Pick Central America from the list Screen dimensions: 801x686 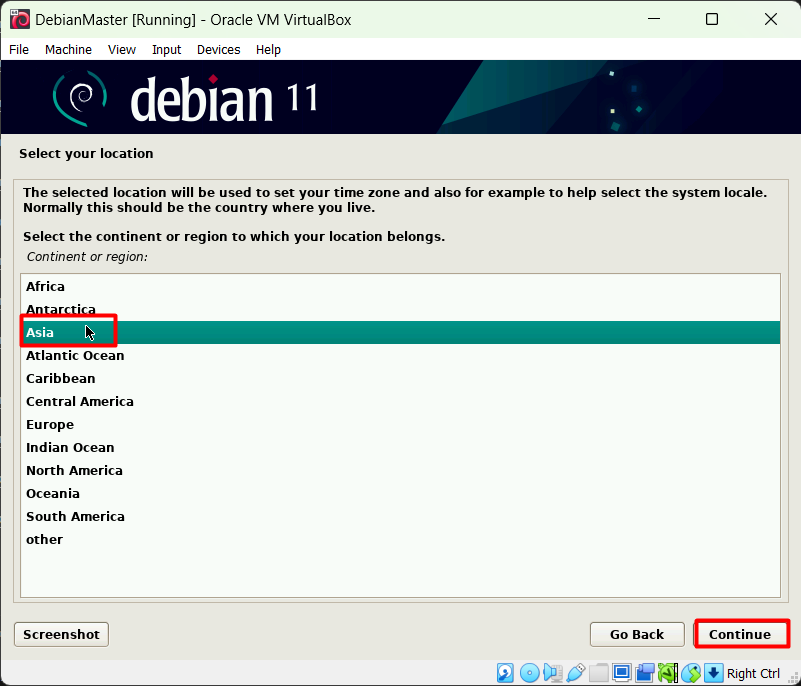(x=400, y=401)
